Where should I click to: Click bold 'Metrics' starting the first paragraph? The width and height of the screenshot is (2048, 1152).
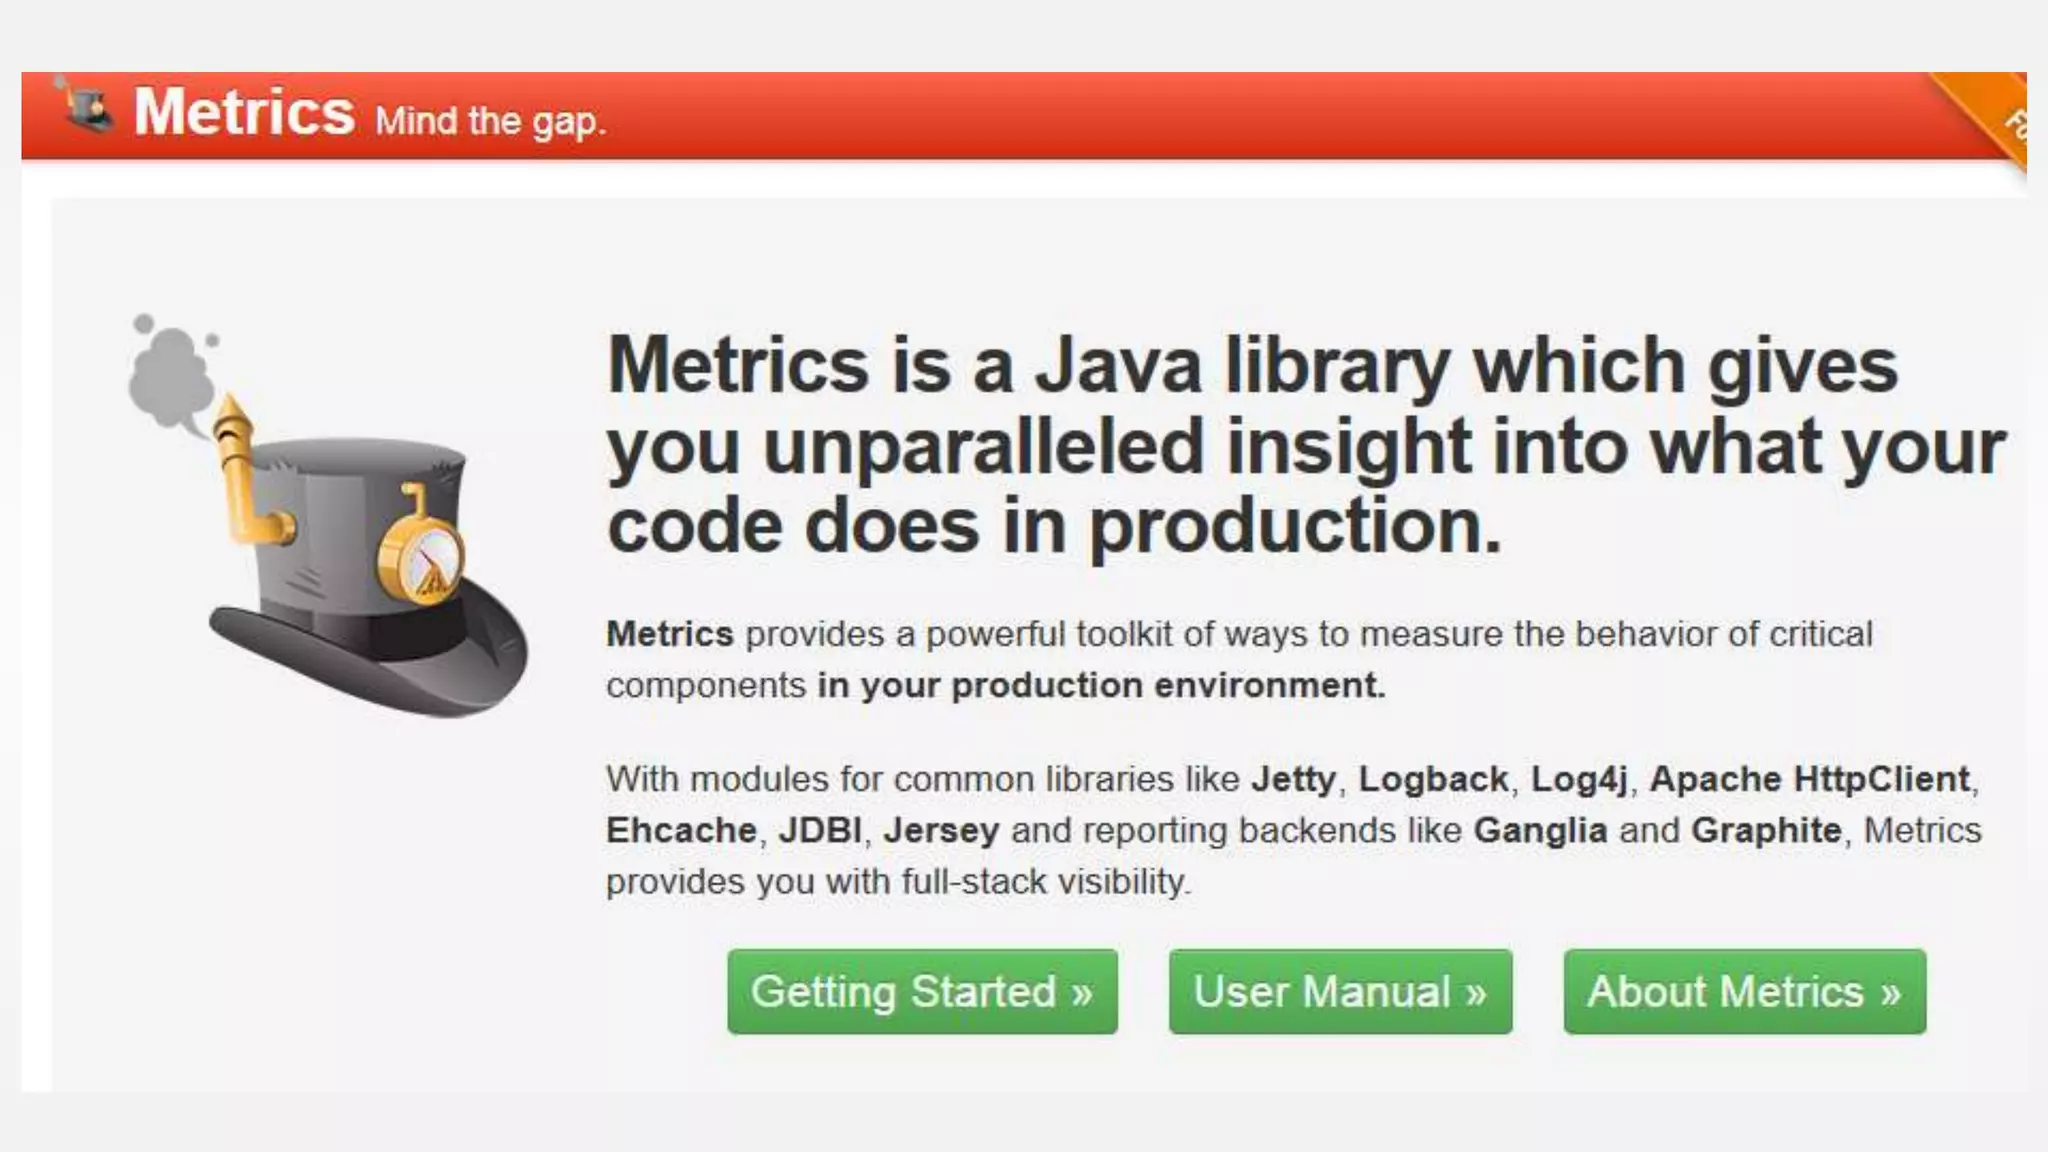[x=670, y=634]
